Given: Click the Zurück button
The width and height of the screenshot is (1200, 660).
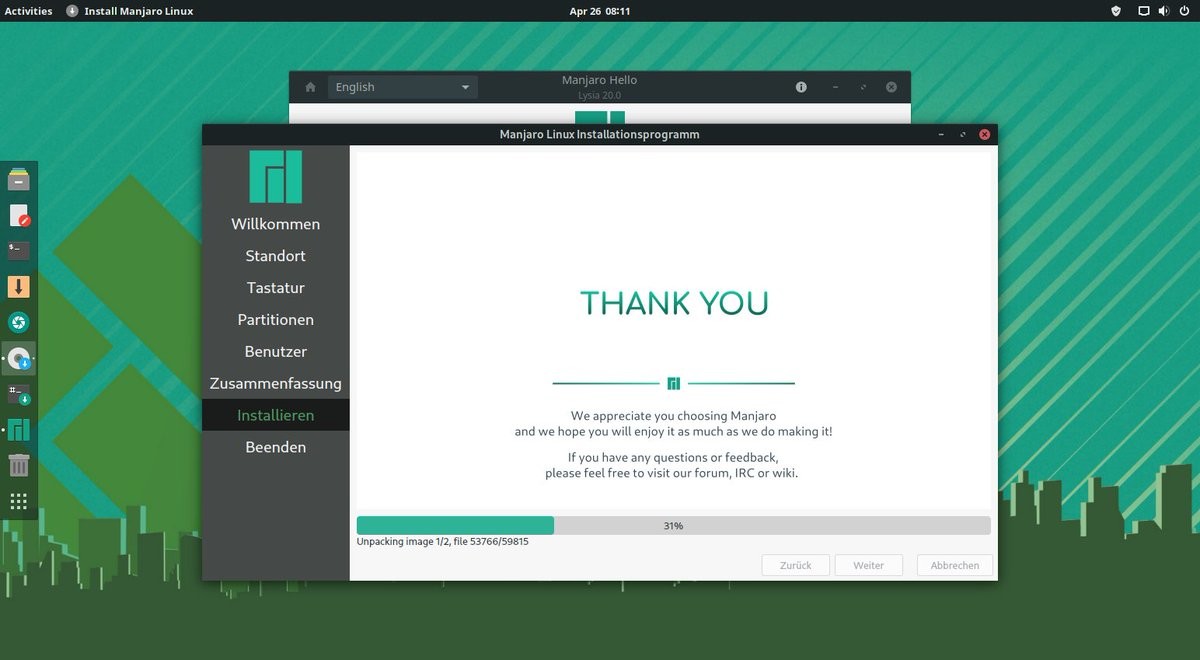Looking at the screenshot, I should pos(795,565).
